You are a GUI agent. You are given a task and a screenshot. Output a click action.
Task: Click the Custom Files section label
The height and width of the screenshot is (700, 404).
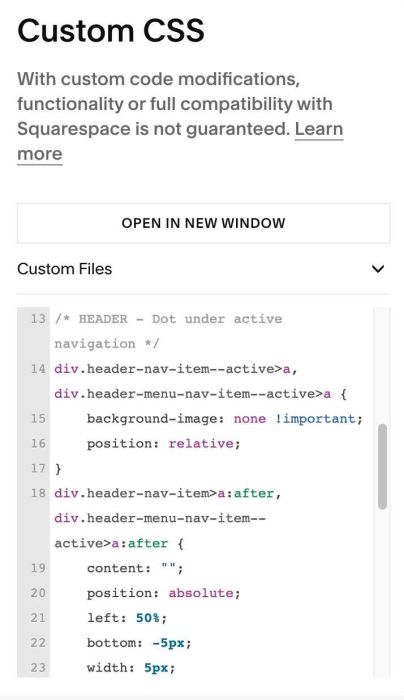tap(65, 269)
